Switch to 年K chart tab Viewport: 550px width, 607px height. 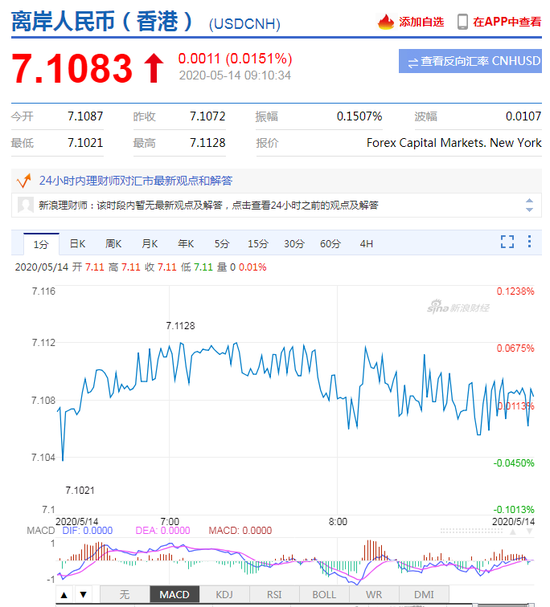point(186,244)
